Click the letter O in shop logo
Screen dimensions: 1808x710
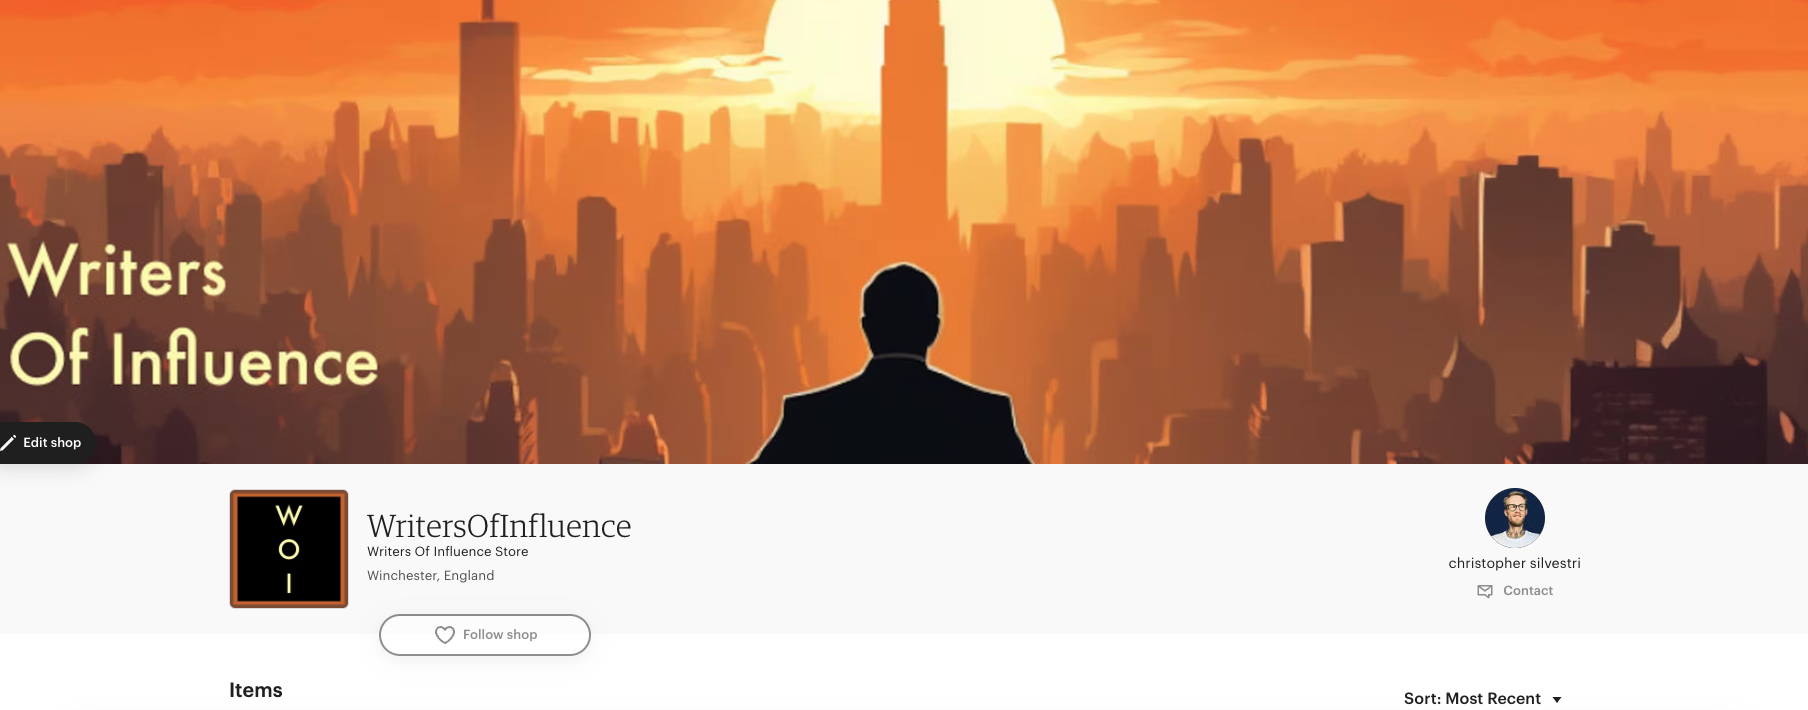(x=289, y=550)
